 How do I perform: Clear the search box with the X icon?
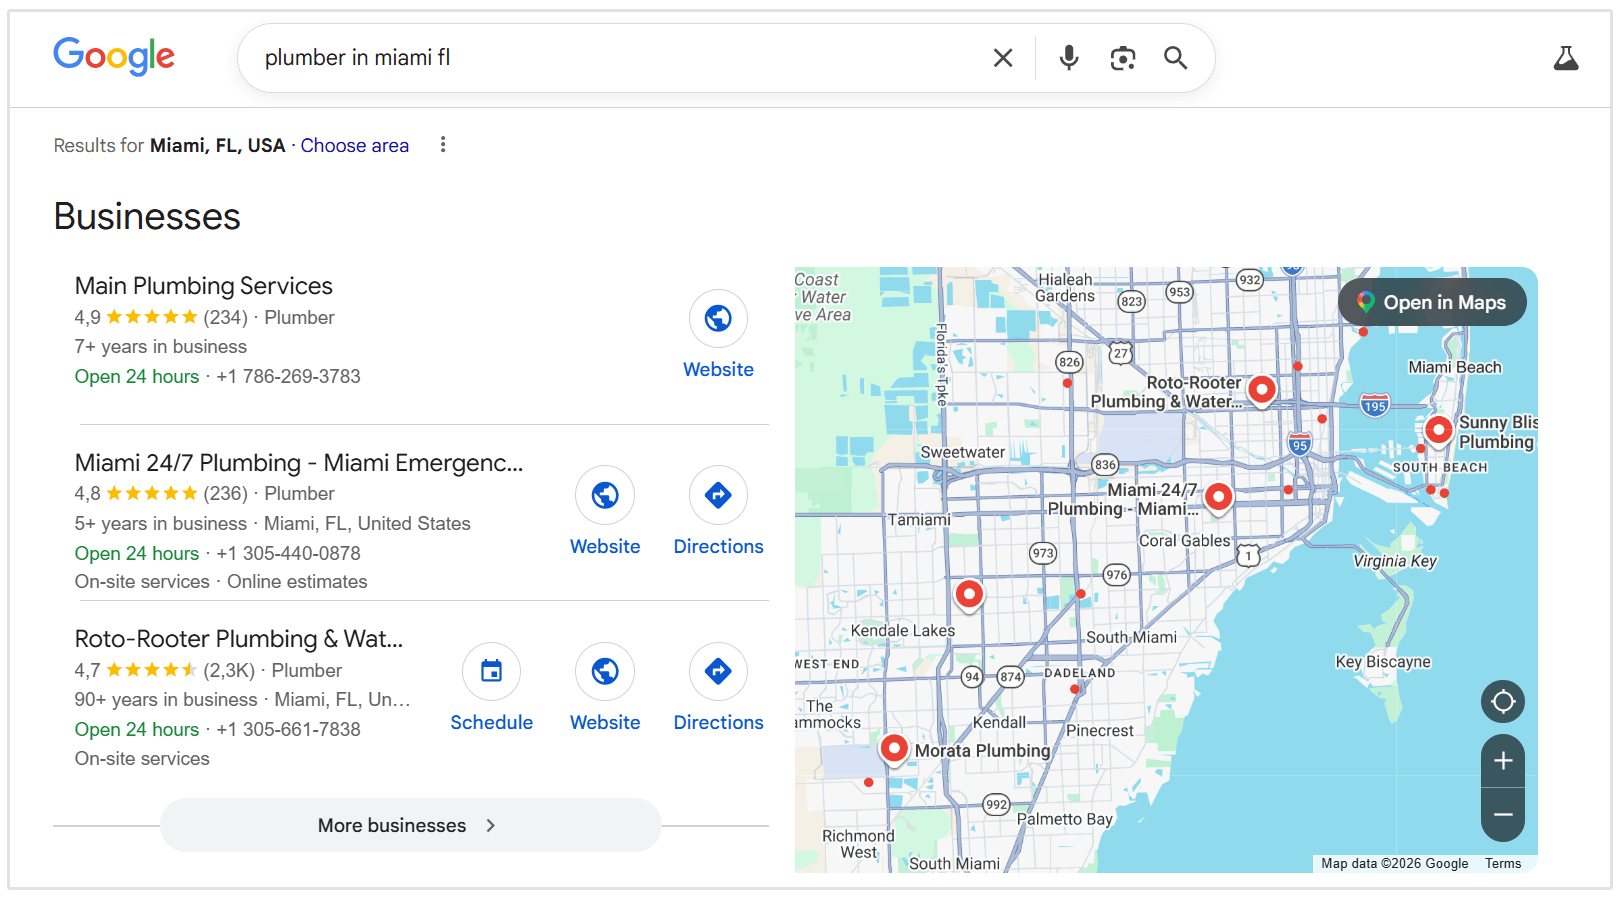(1003, 58)
